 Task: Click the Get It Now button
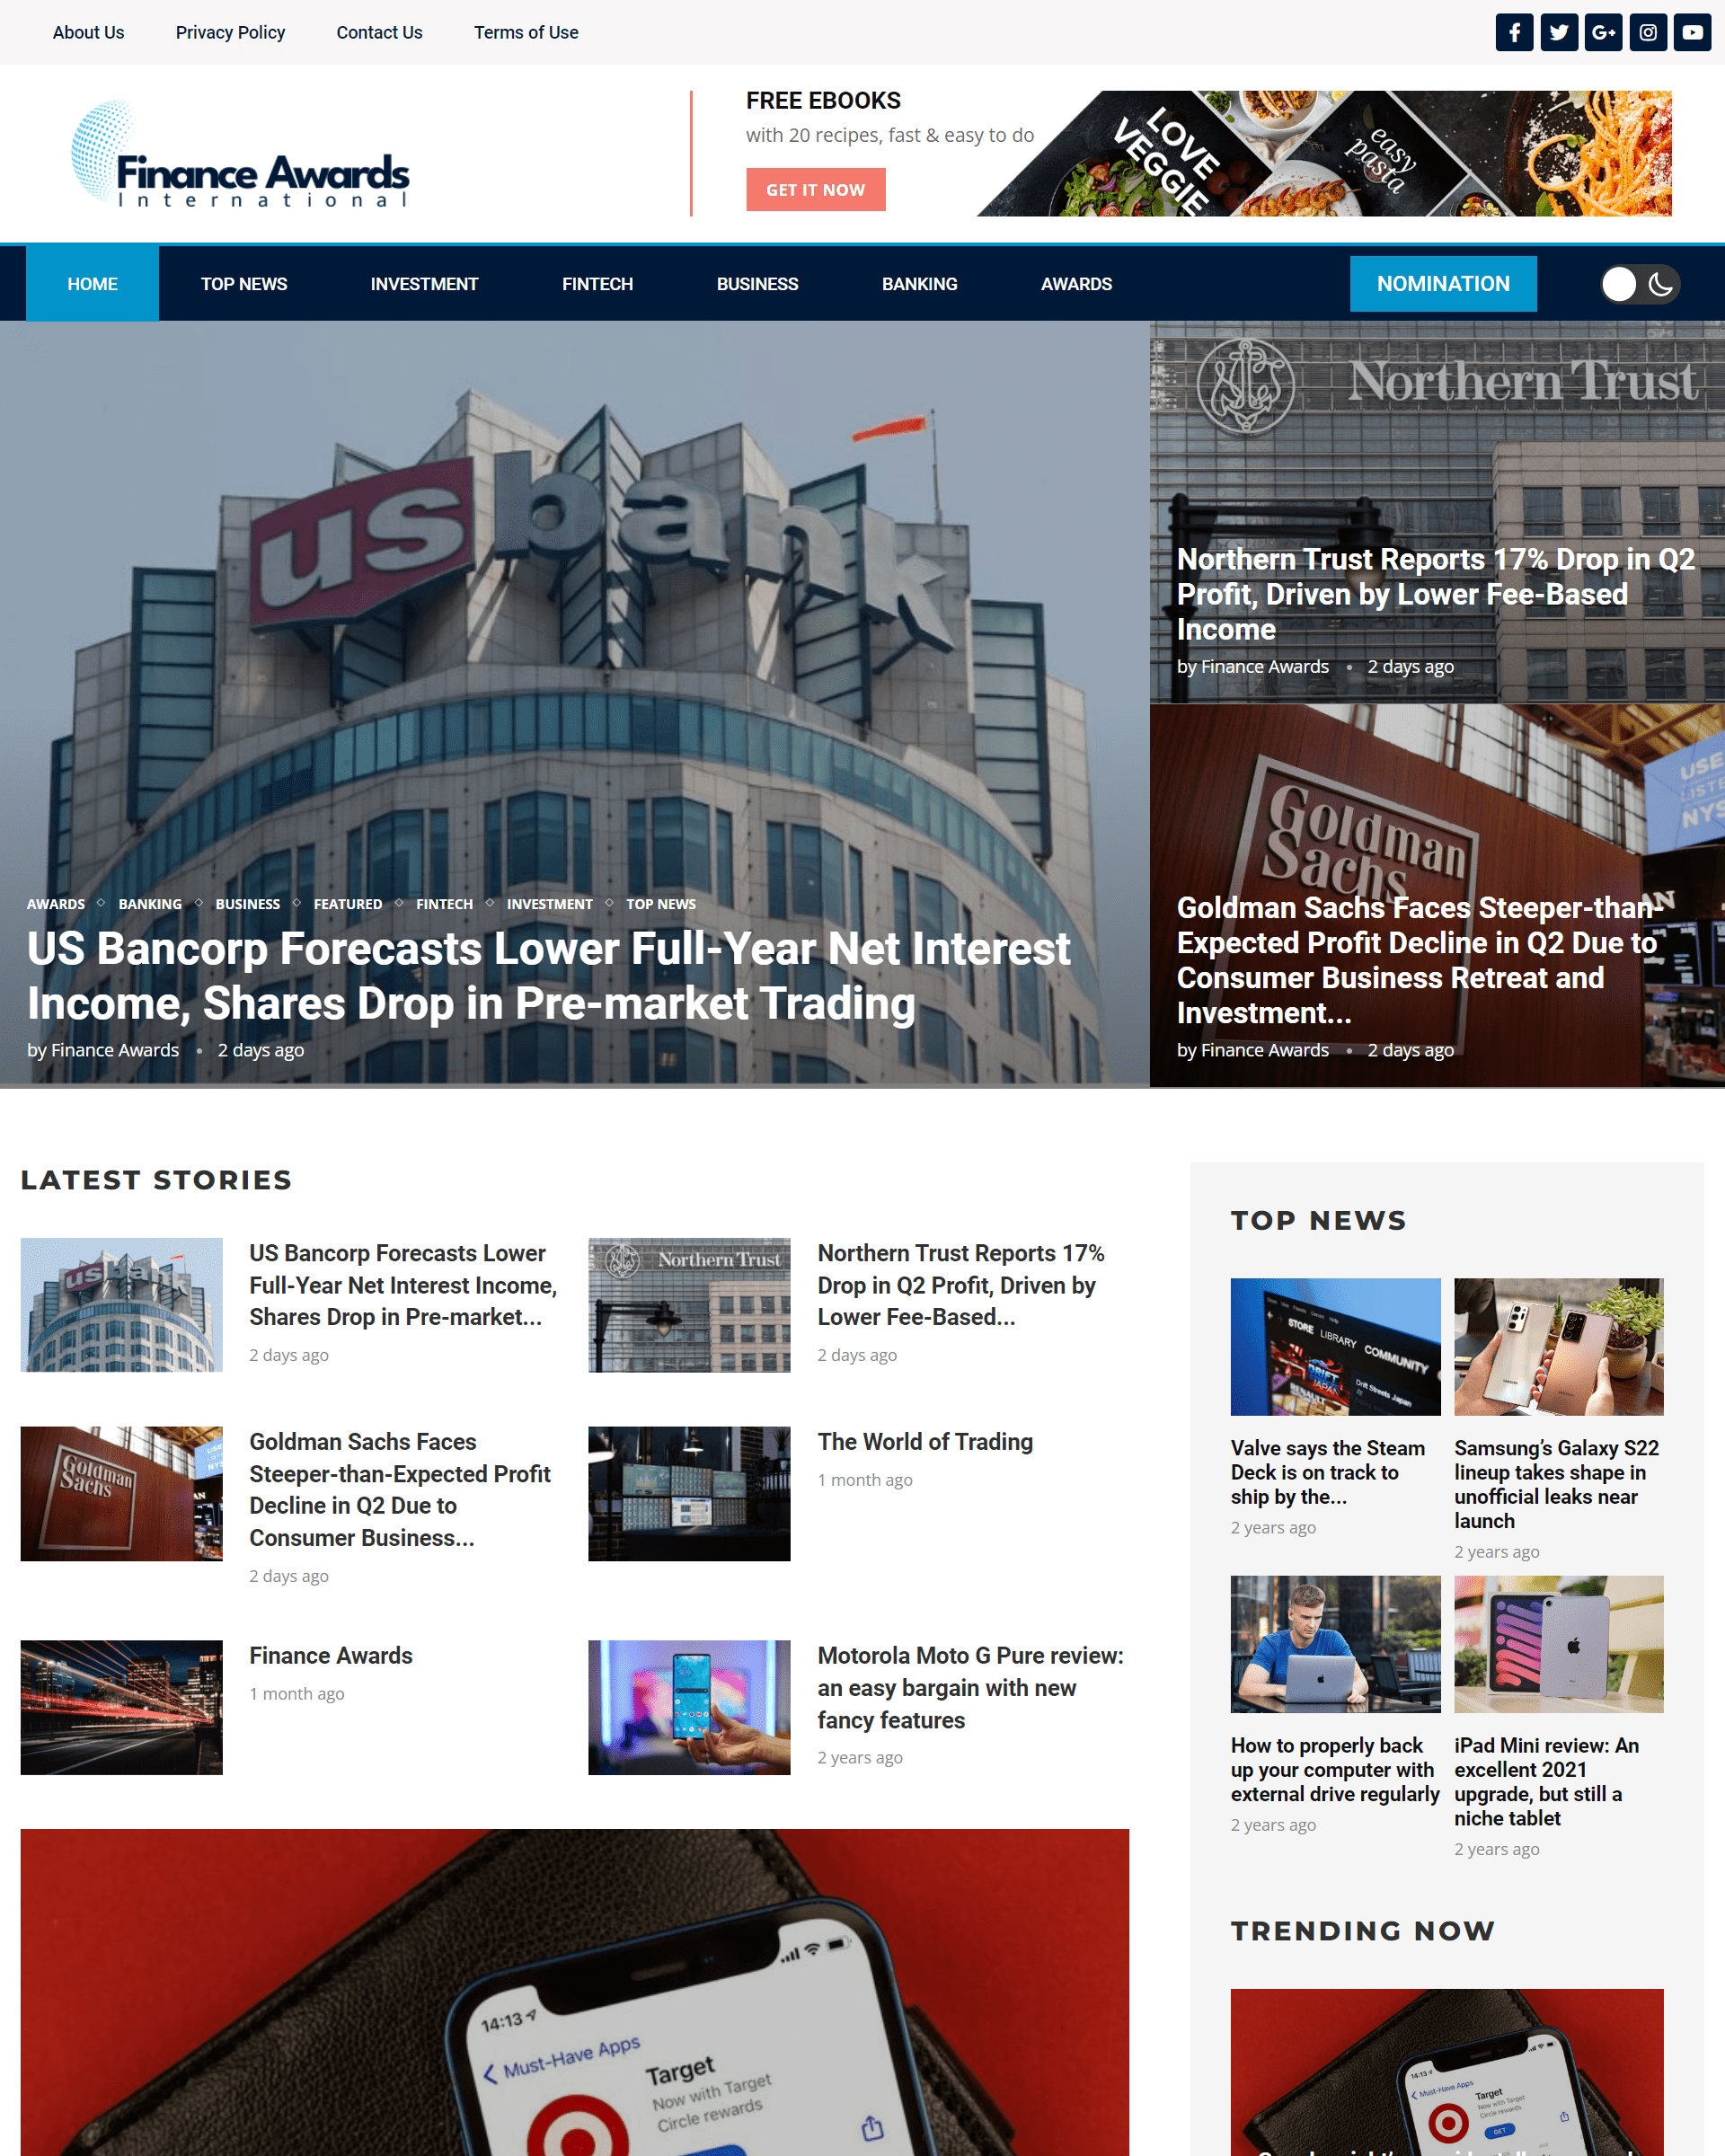click(x=815, y=190)
